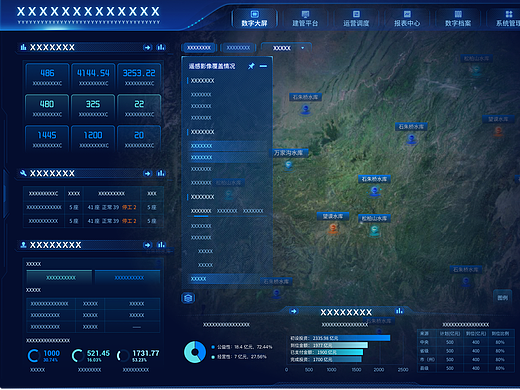Click the 来源 column header
The height and width of the screenshot is (390, 520).
coord(424,333)
